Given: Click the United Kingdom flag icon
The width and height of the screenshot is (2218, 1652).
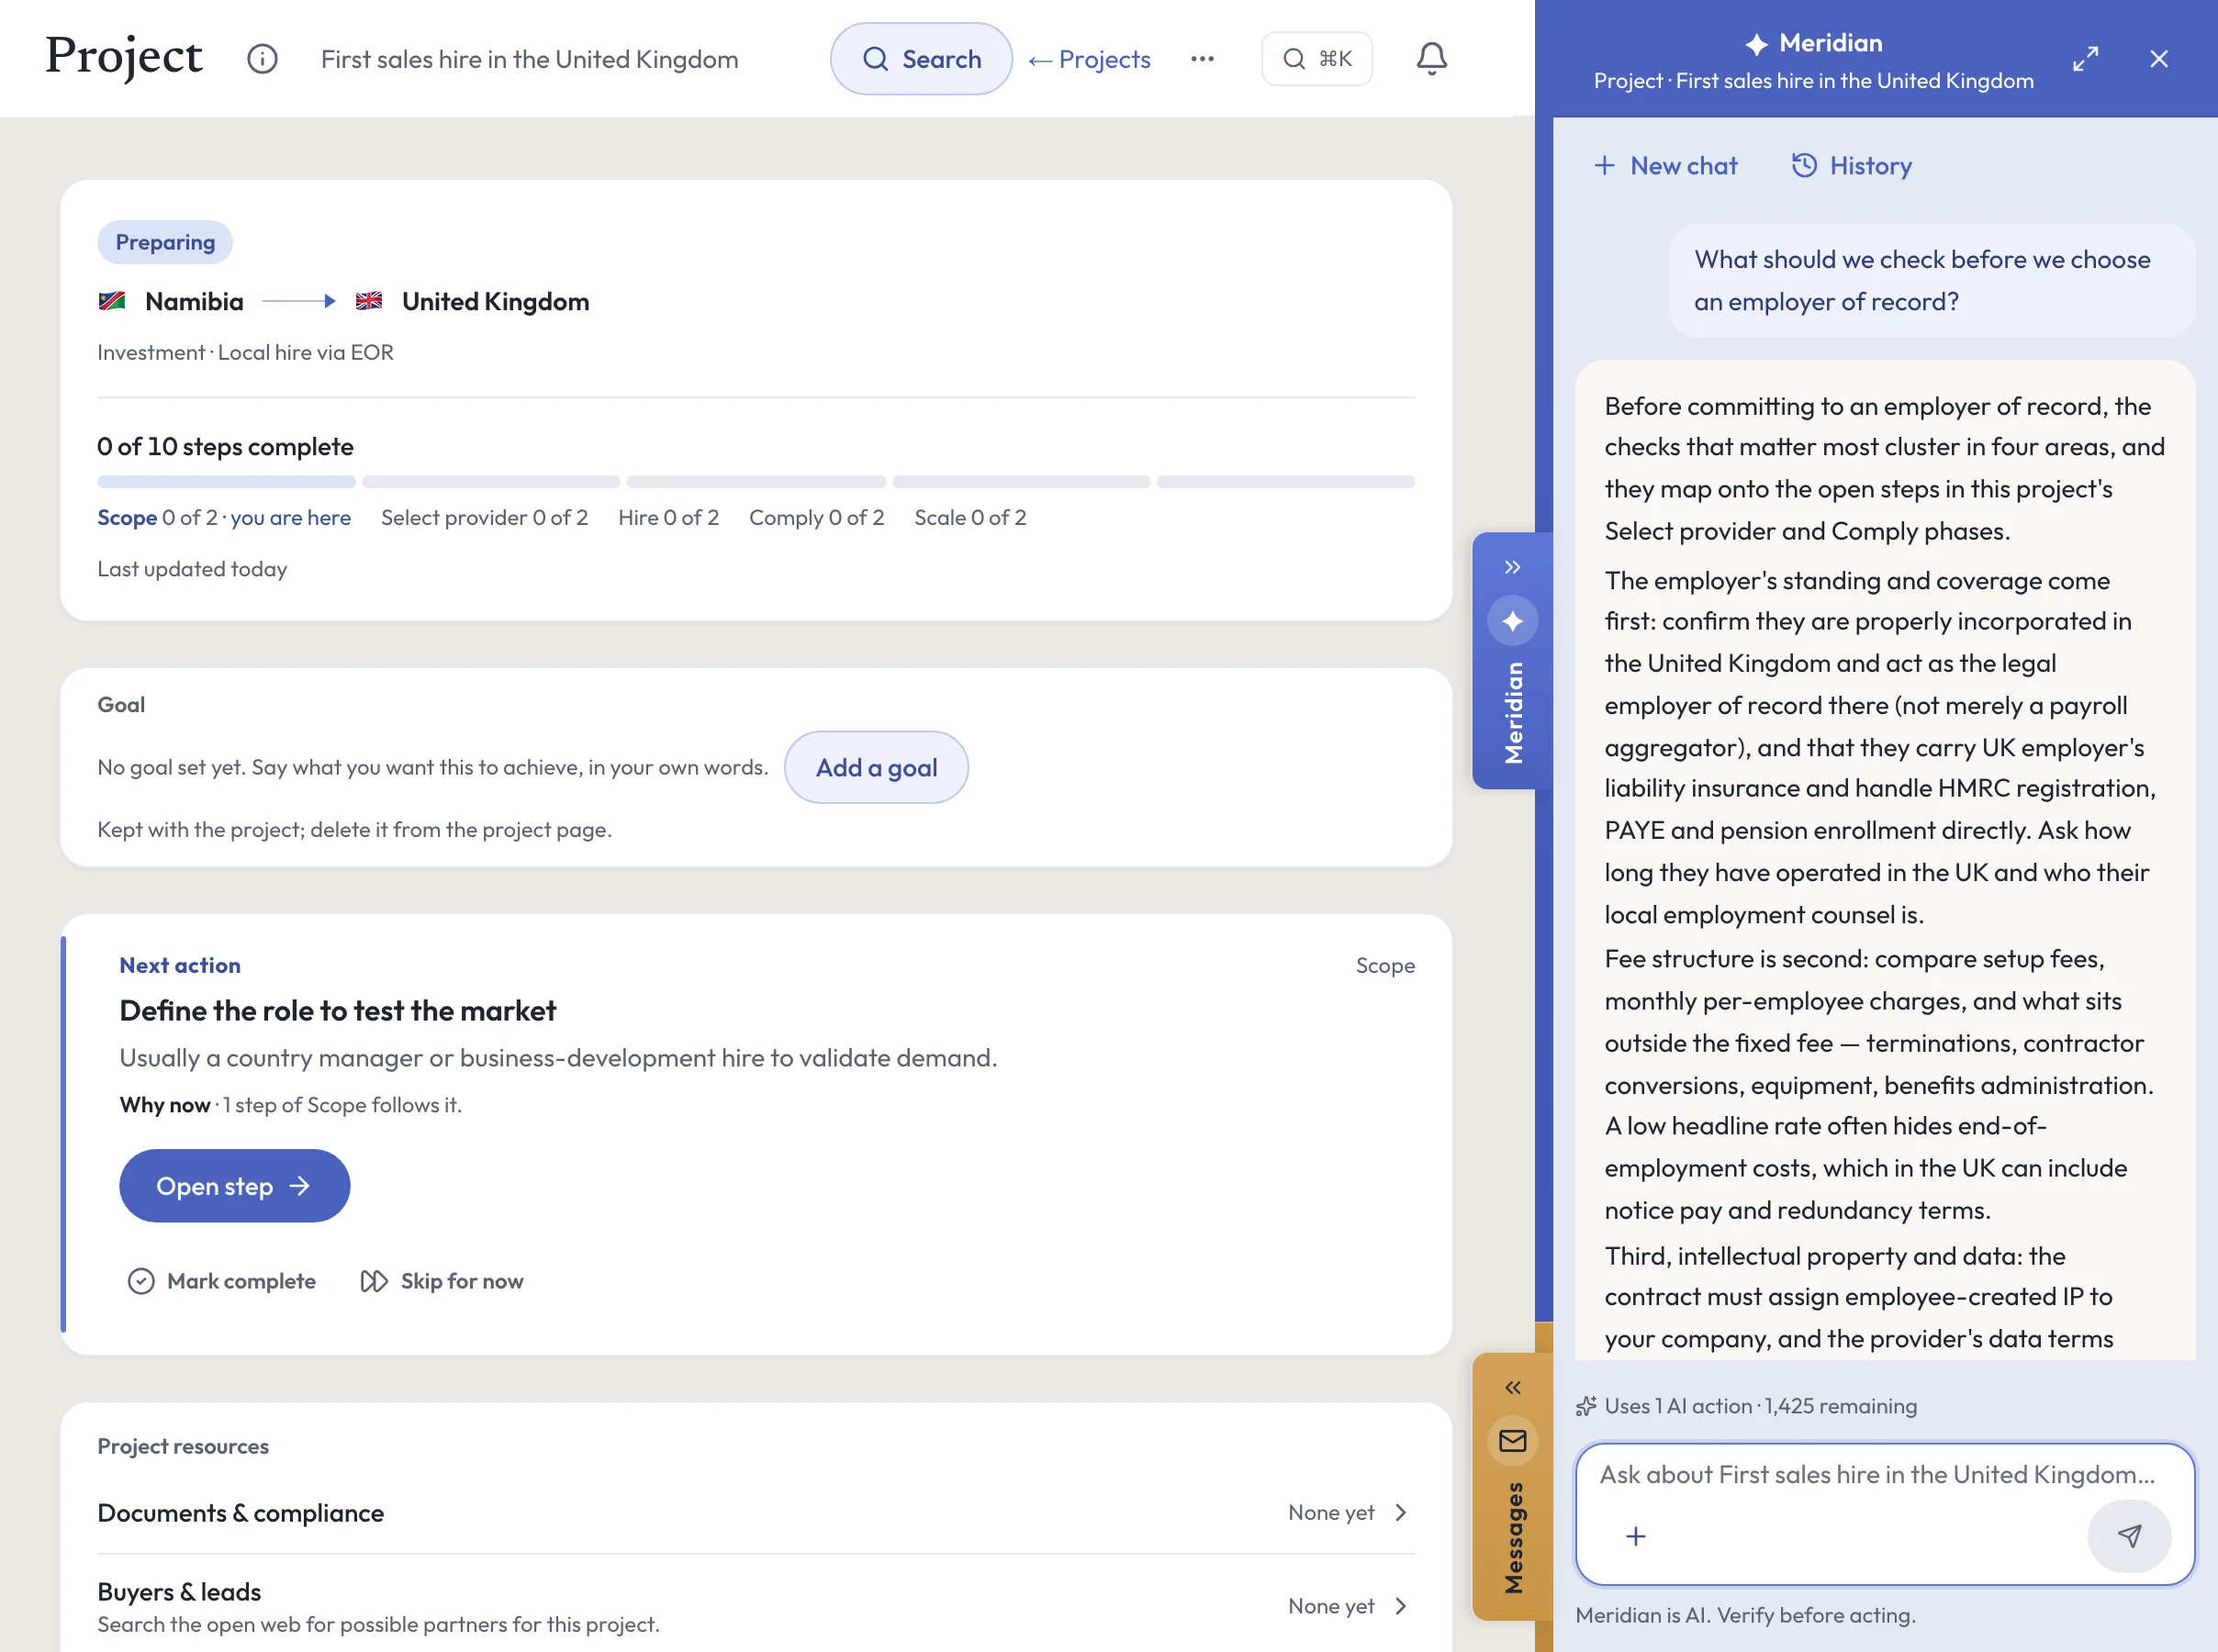Looking at the screenshot, I should click(x=369, y=301).
